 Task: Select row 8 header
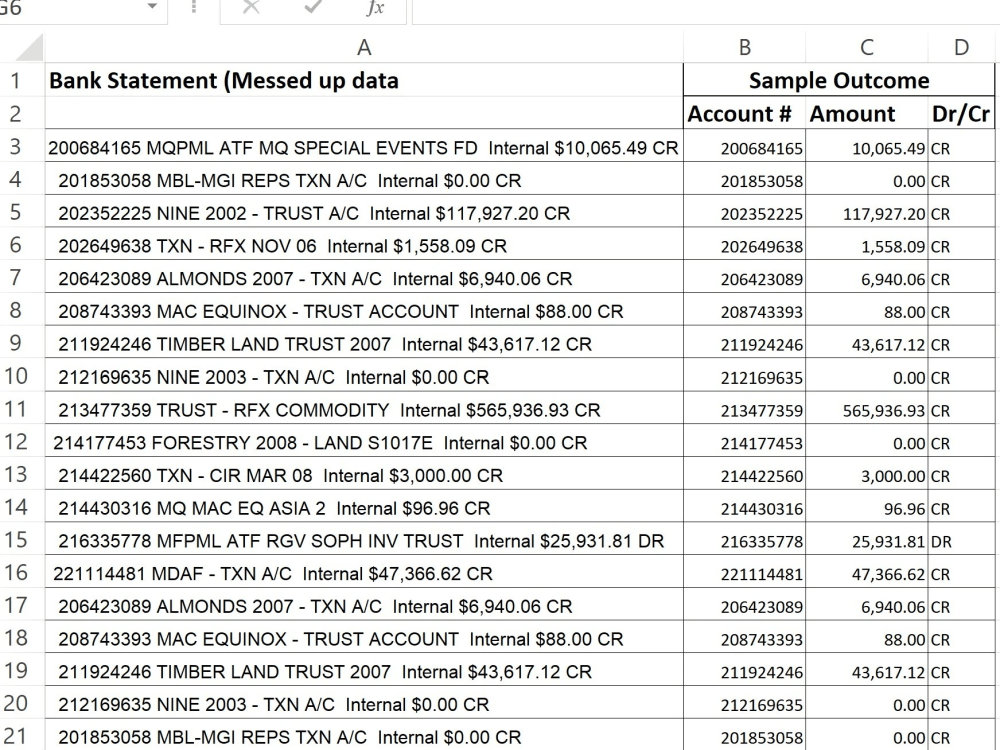tap(16, 310)
